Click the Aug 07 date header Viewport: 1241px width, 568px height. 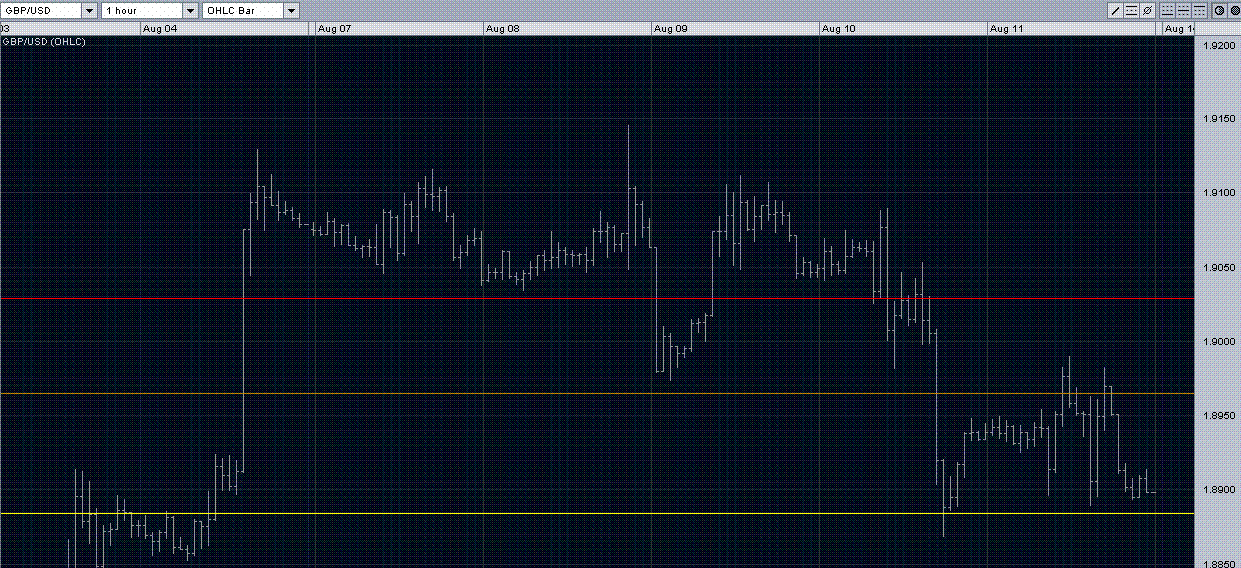334,29
